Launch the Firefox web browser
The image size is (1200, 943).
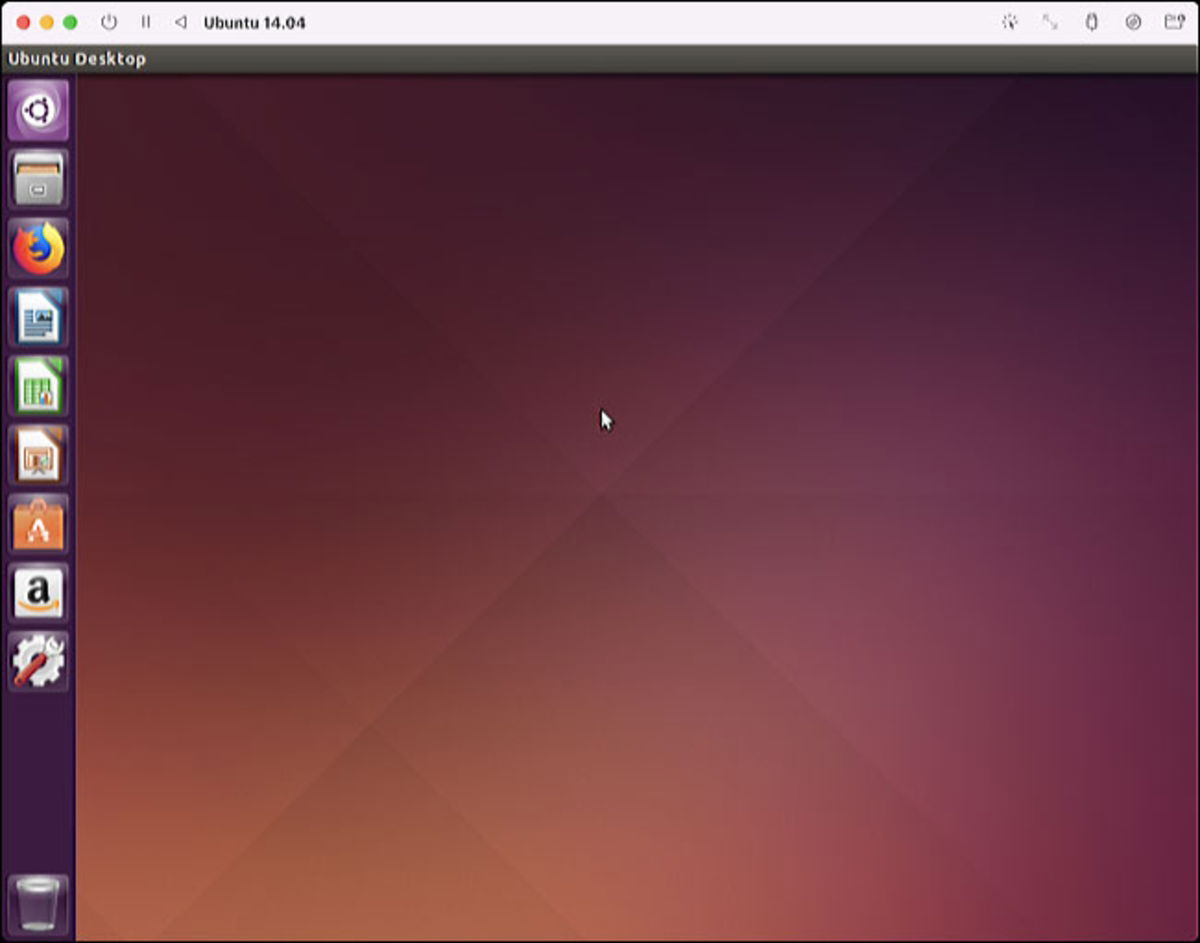[37, 247]
